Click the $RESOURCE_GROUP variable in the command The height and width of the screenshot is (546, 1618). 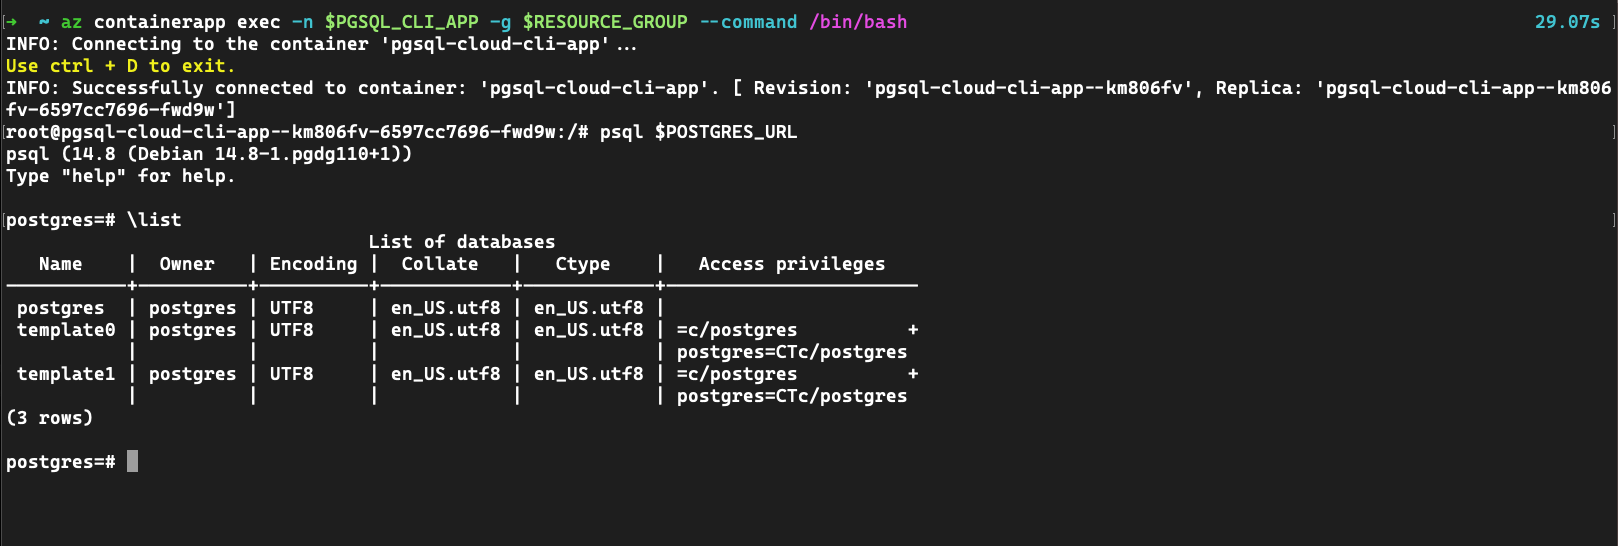pyautogui.click(x=605, y=22)
